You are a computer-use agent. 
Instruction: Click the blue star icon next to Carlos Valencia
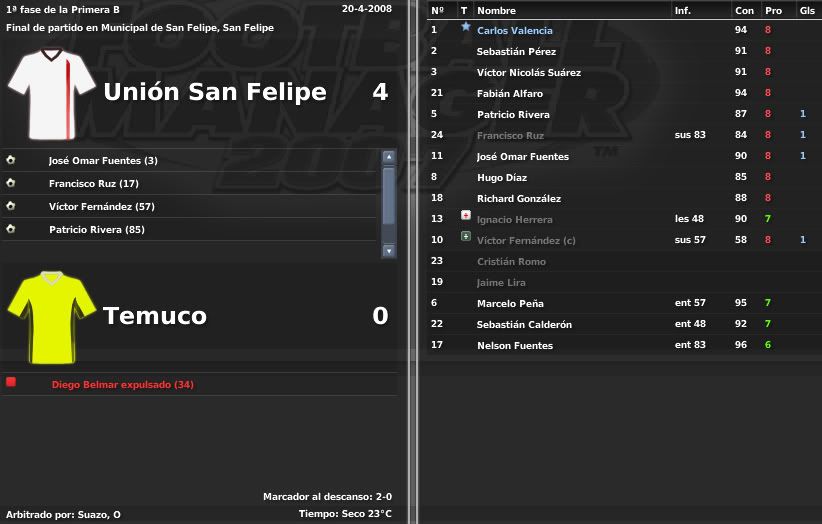click(x=466, y=26)
